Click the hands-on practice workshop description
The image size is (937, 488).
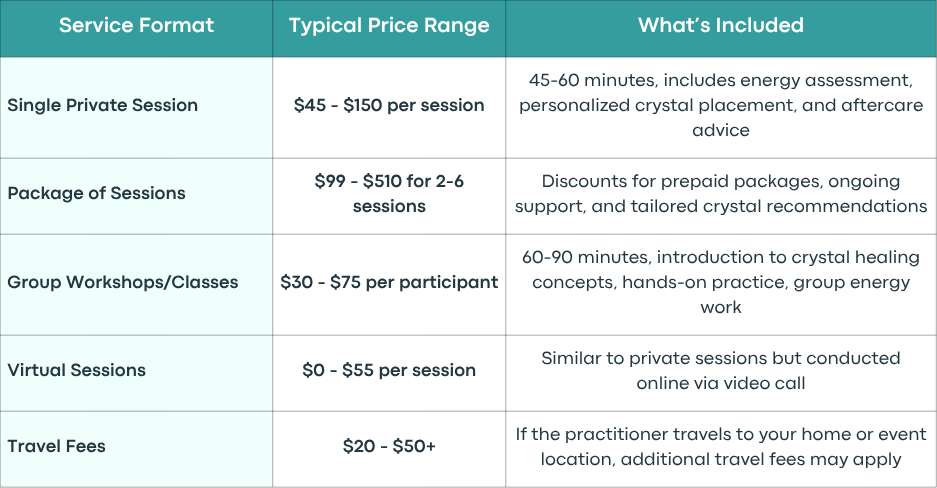pos(721,282)
